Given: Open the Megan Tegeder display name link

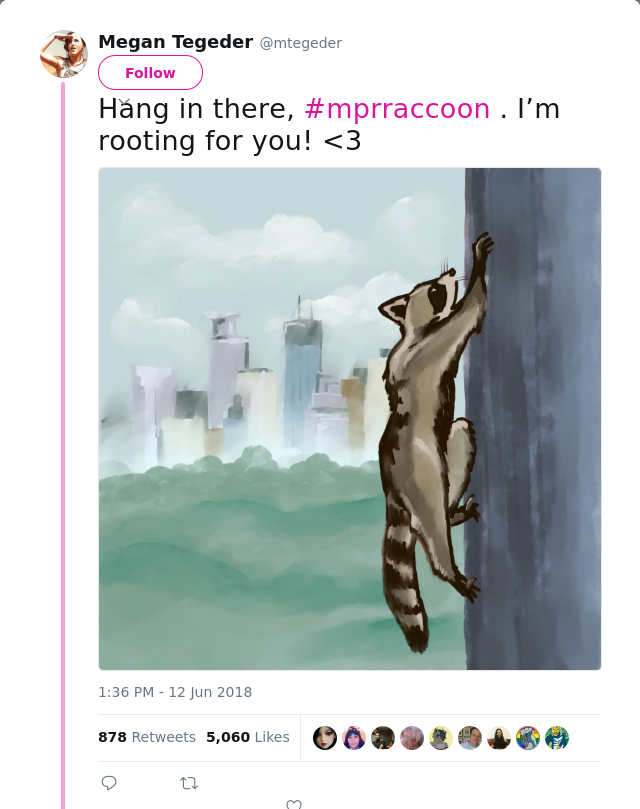Looking at the screenshot, I should (175, 42).
